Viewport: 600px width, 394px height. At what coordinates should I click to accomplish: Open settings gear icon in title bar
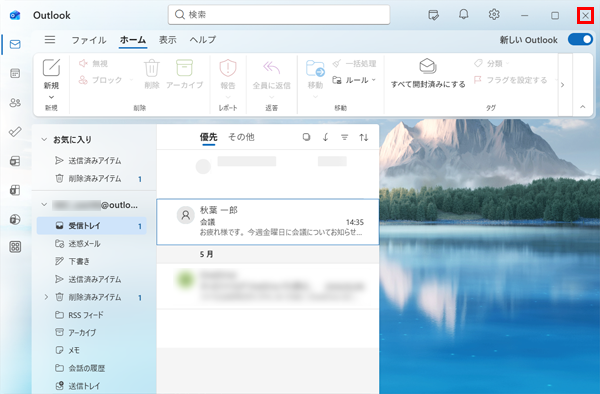pyautogui.click(x=494, y=15)
